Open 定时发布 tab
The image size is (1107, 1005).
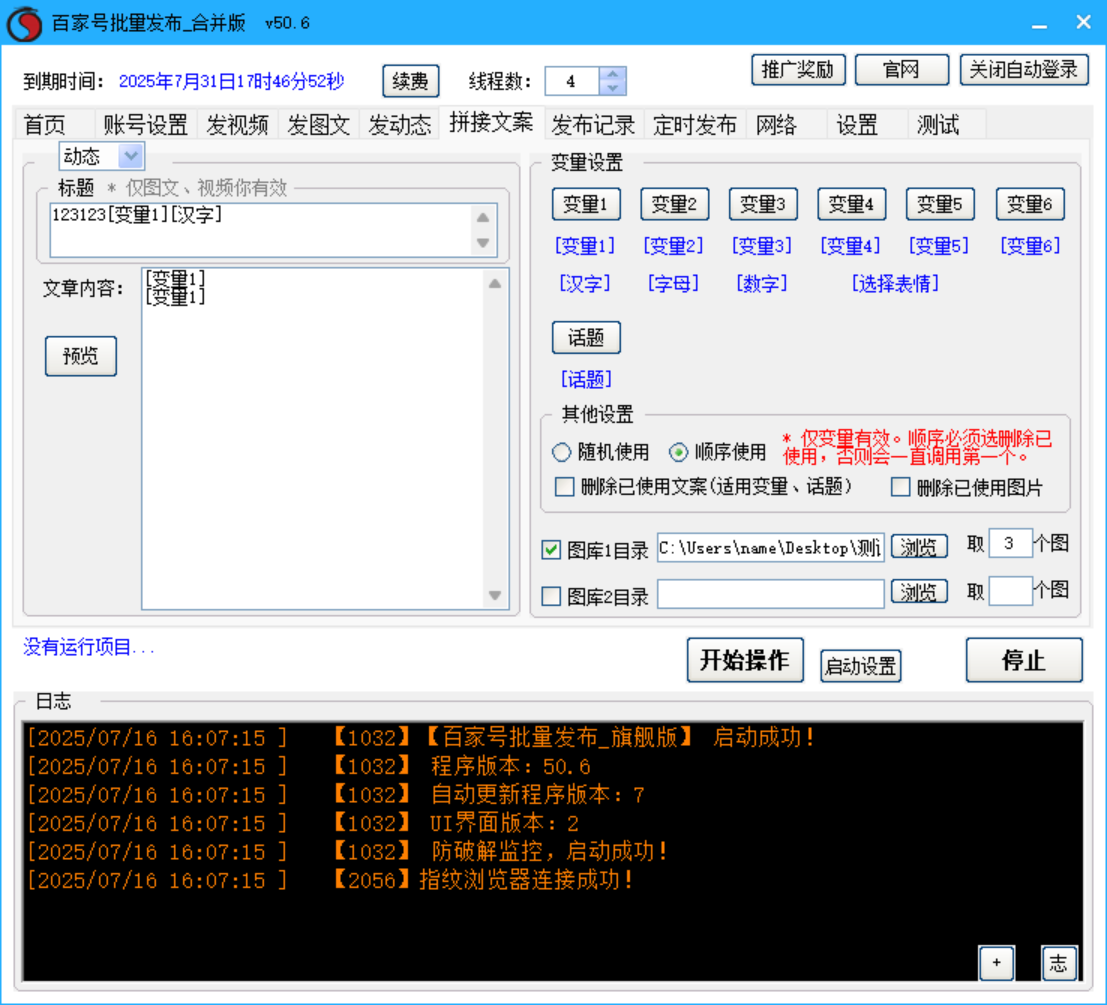695,125
